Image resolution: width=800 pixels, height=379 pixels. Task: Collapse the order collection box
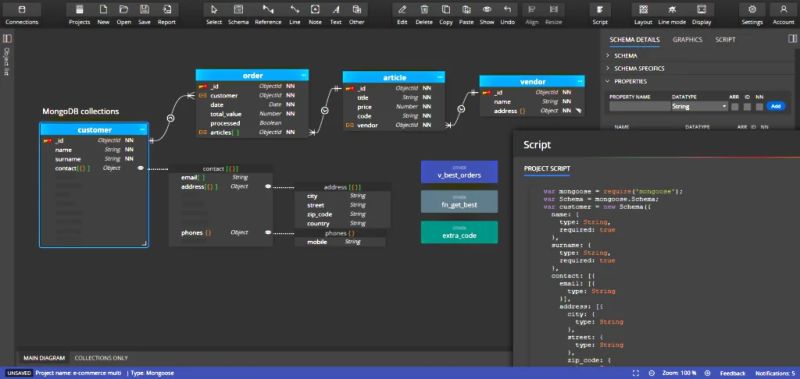click(304, 75)
